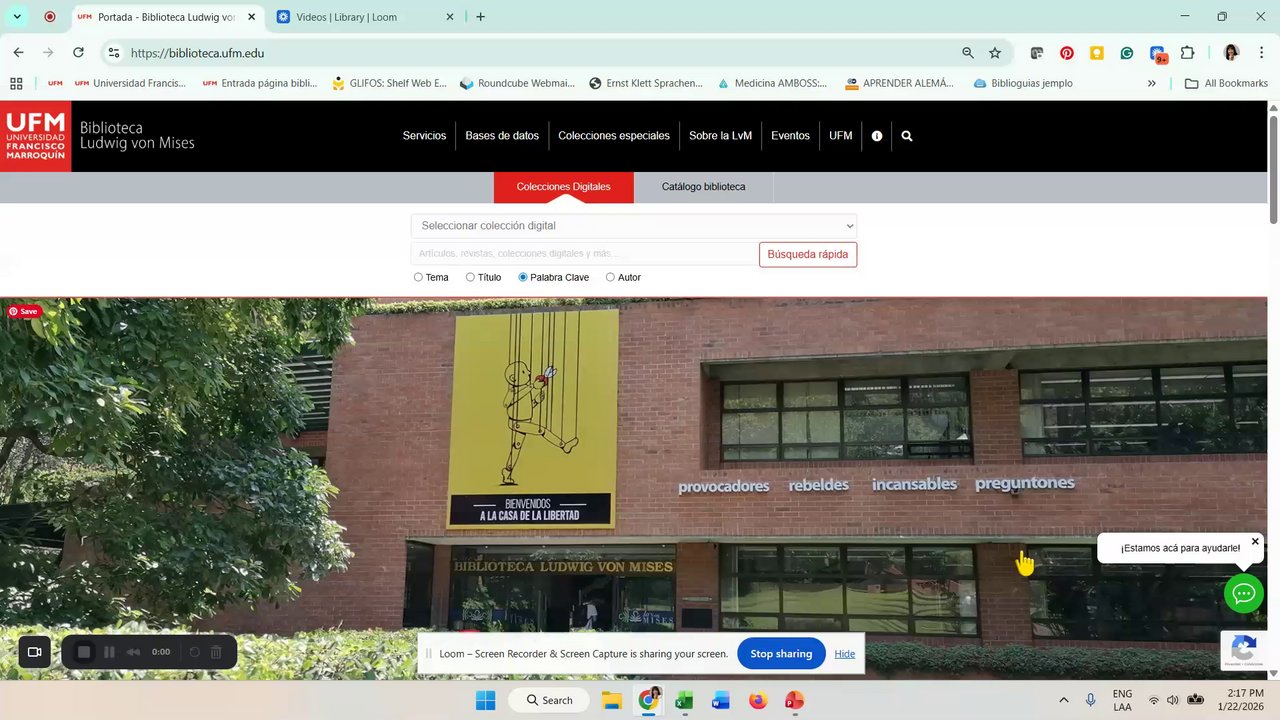Stop the Loom recording

(x=84, y=652)
